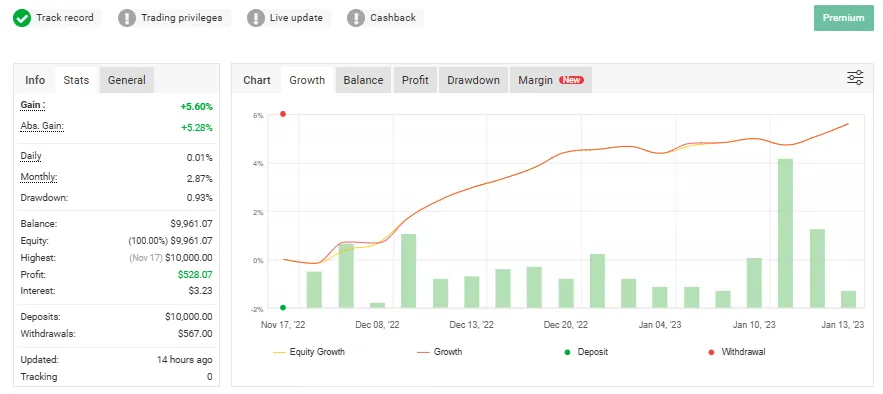Click the Cashback label

[393, 18]
